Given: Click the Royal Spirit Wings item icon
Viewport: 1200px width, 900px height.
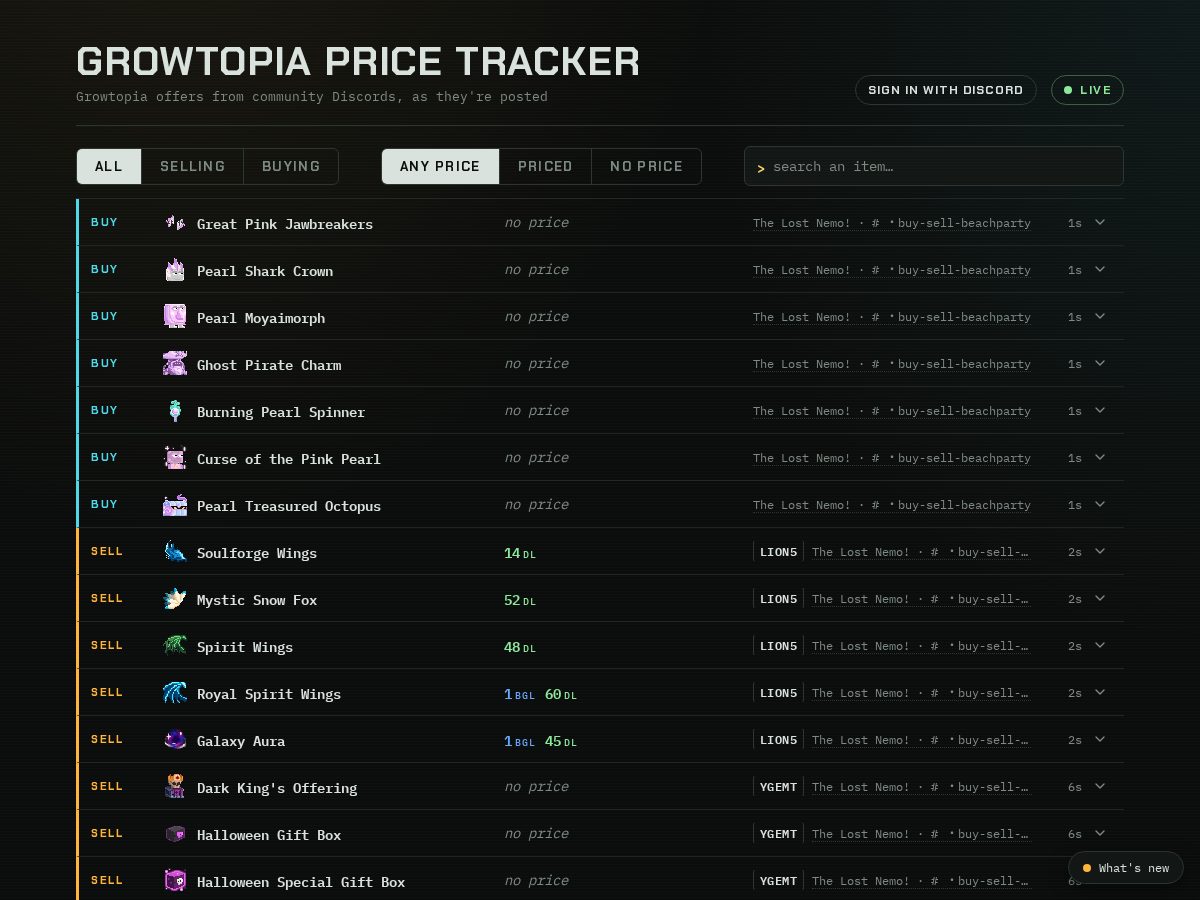Looking at the screenshot, I should coord(175,693).
